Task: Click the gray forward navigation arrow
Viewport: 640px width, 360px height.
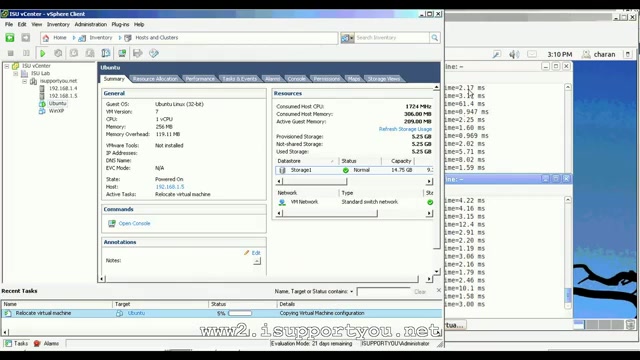Action: click(x=26, y=38)
